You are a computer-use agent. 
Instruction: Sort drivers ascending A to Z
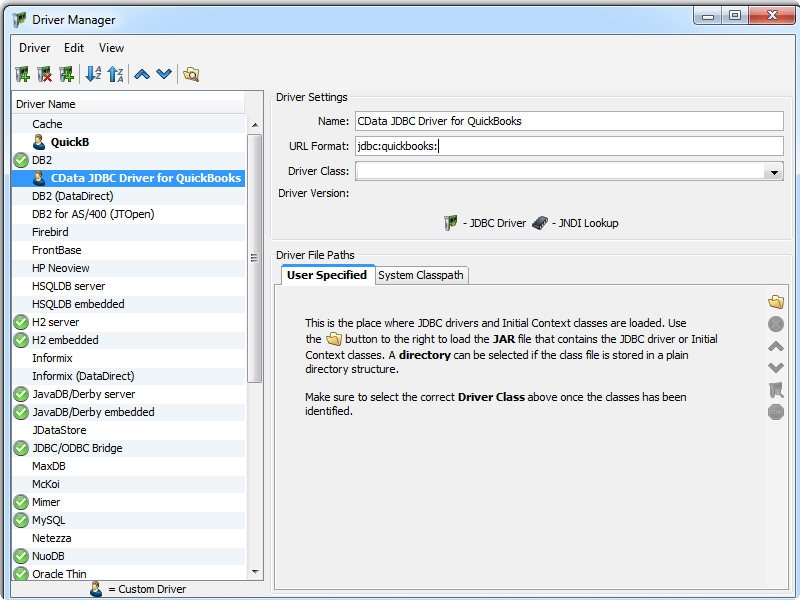click(93, 74)
